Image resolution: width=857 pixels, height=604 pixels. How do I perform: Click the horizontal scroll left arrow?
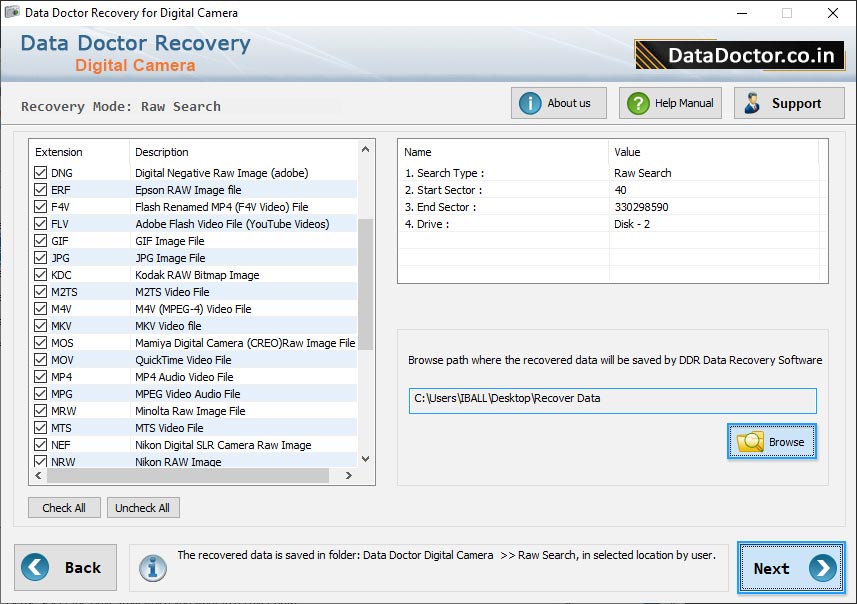coord(38,476)
